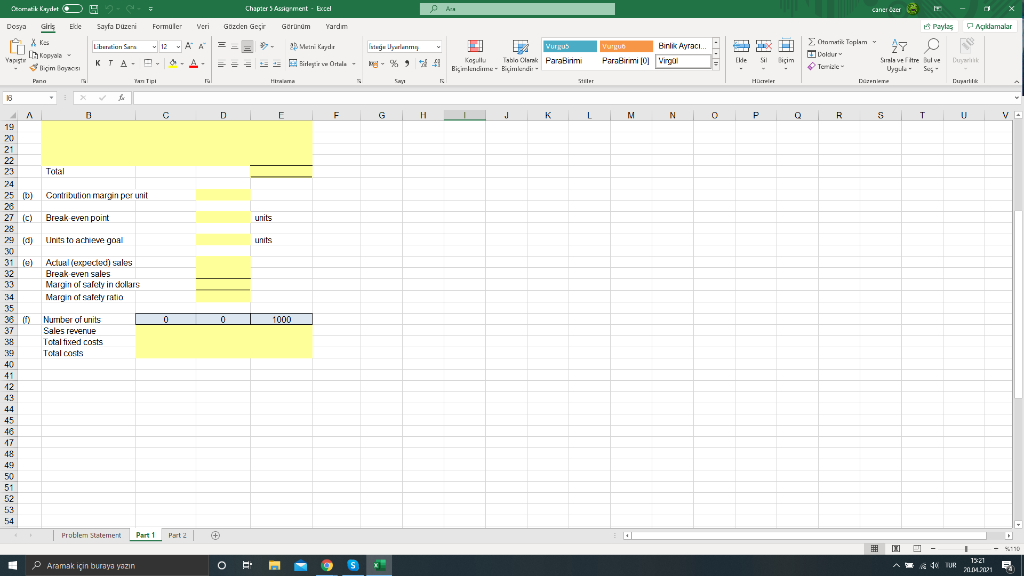The width and height of the screenshot is (1024, 576).
Task: Click the Paylaş share button
Action: click(938, 27)
